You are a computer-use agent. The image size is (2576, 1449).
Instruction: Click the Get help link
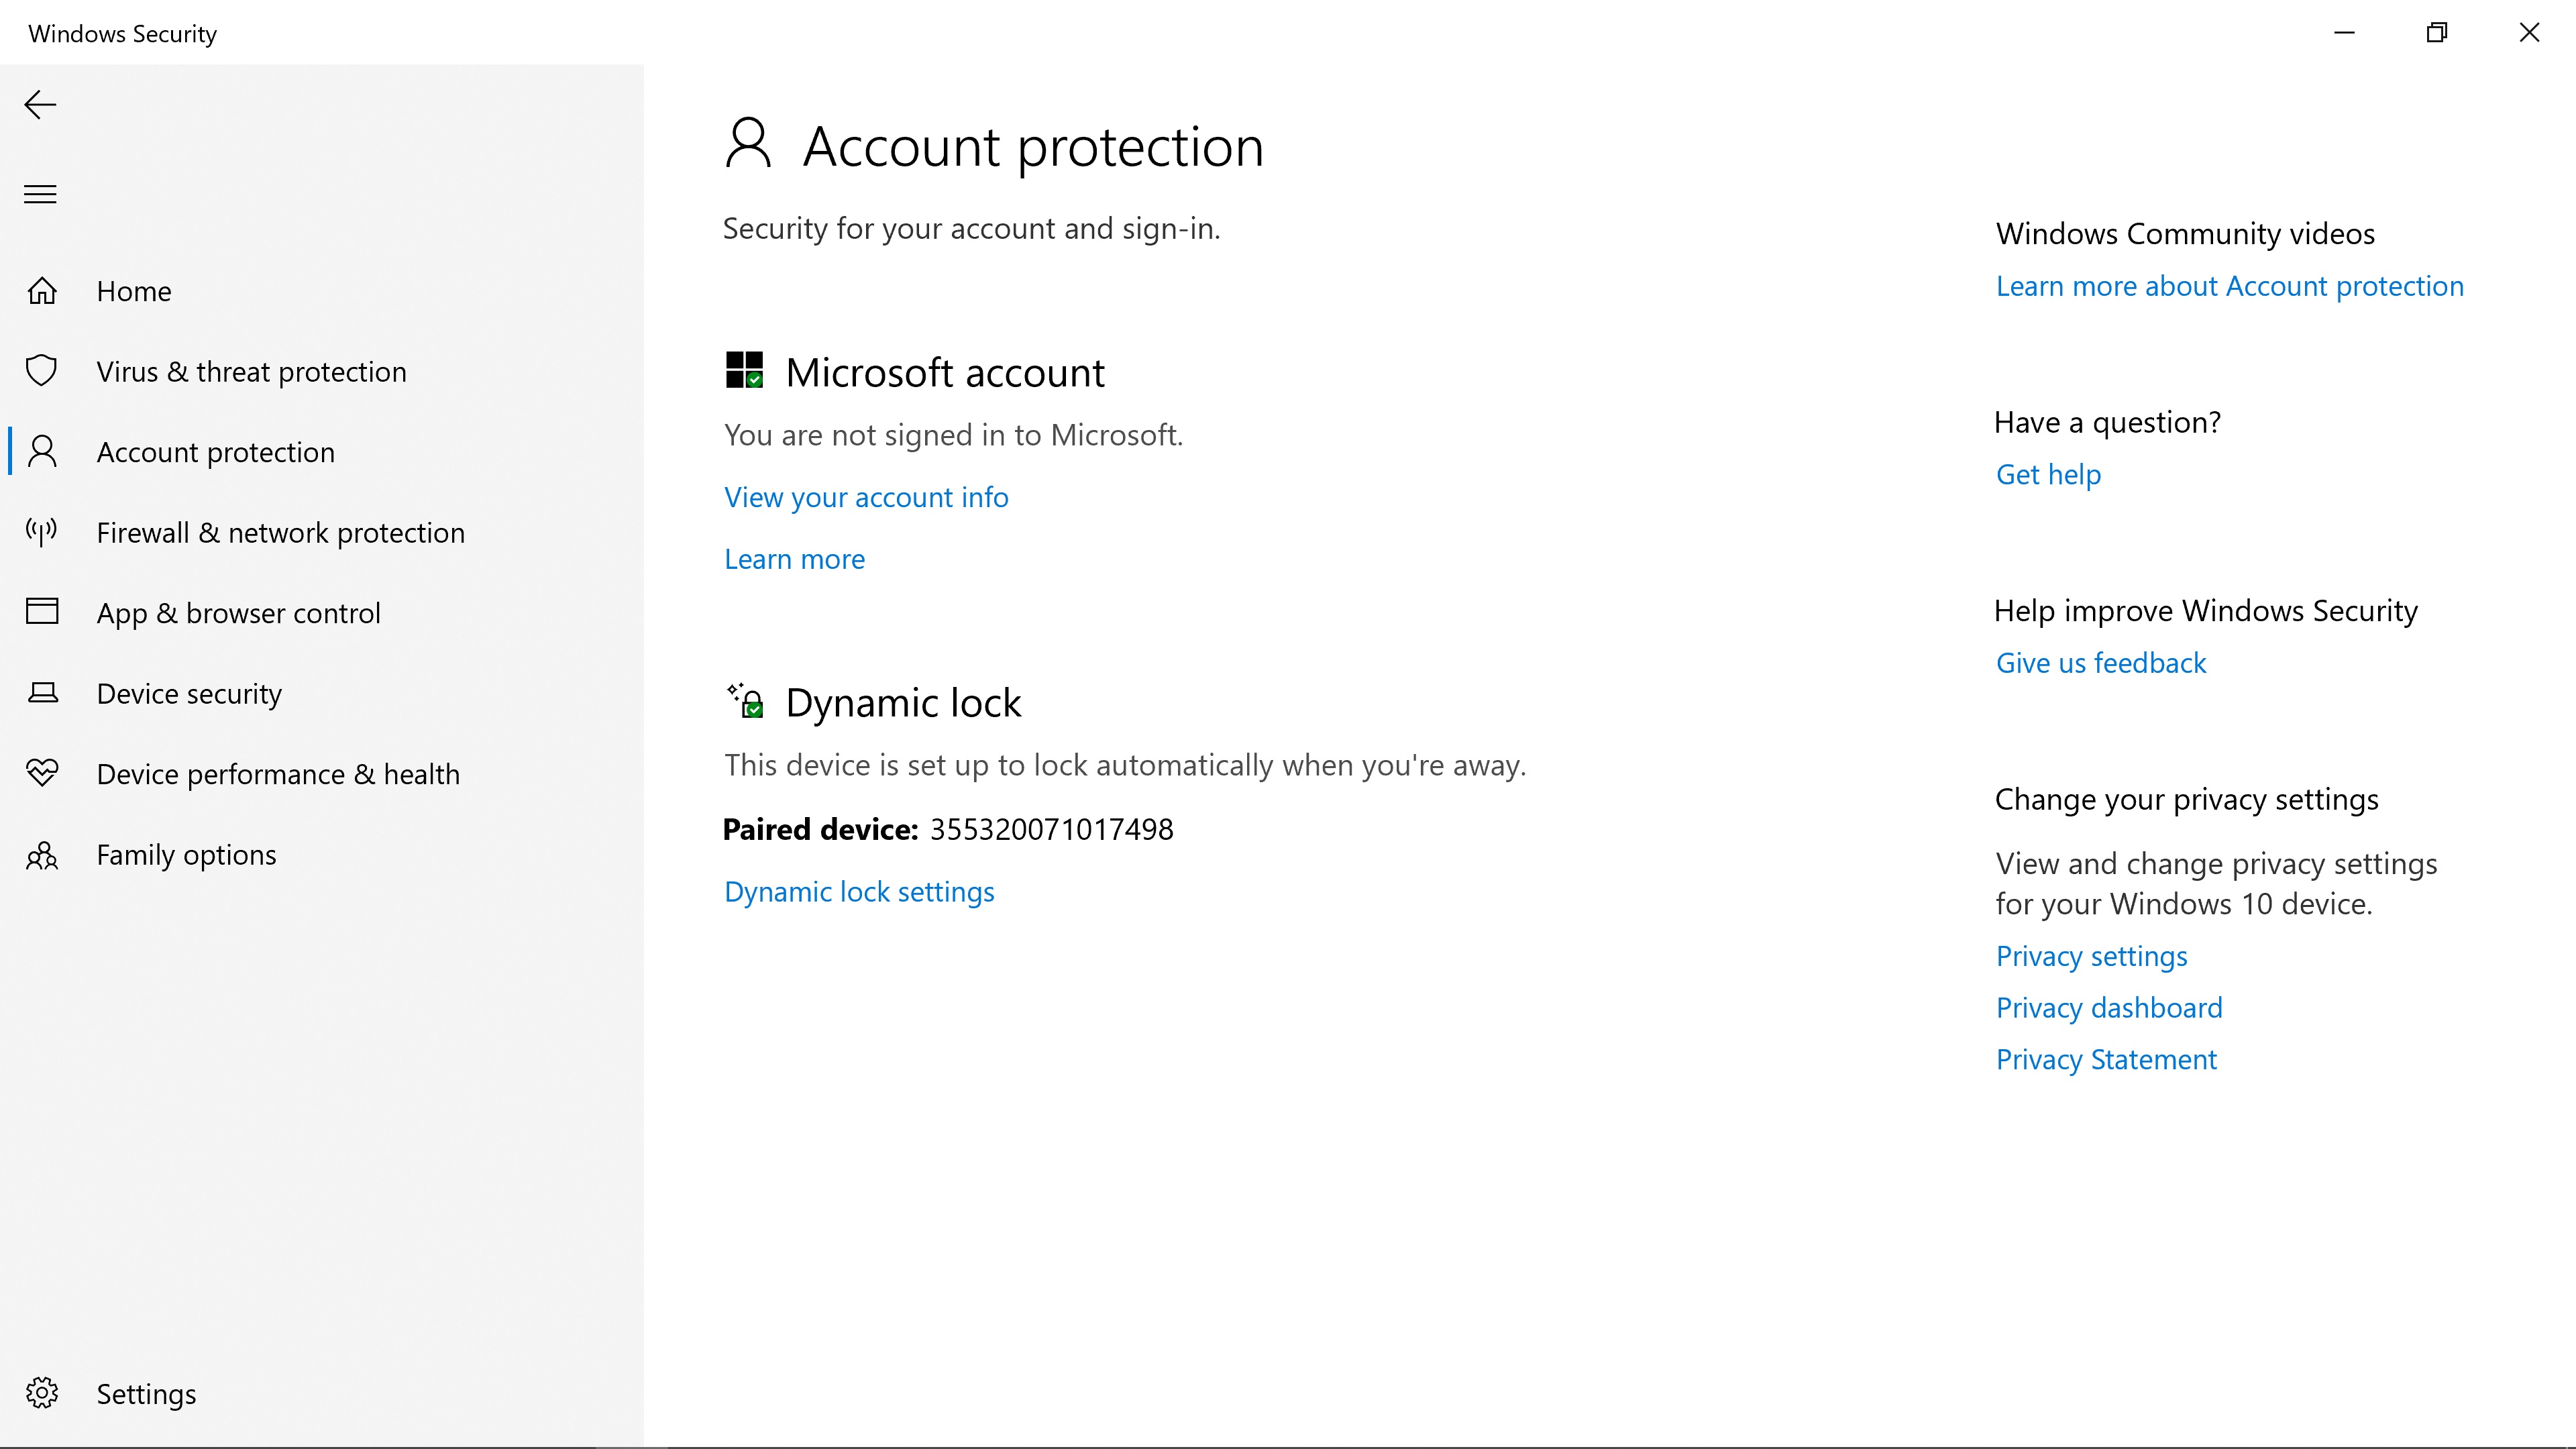coord(2048,474)
